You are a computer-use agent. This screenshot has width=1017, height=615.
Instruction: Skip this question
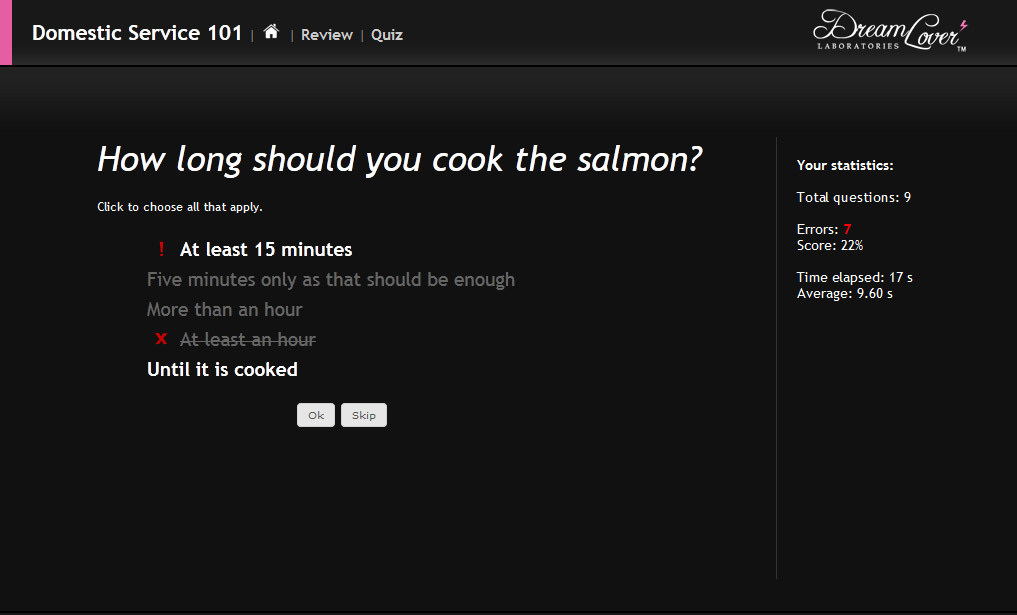click(364, 415)
